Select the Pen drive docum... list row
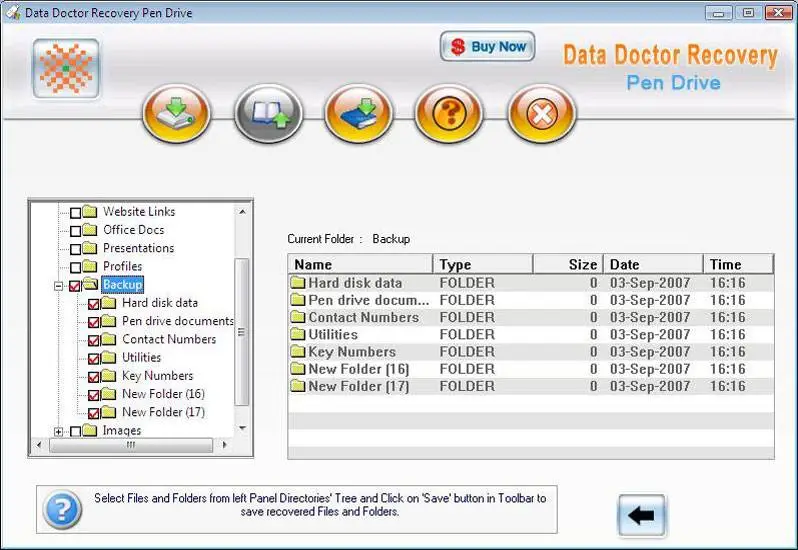 531,300
